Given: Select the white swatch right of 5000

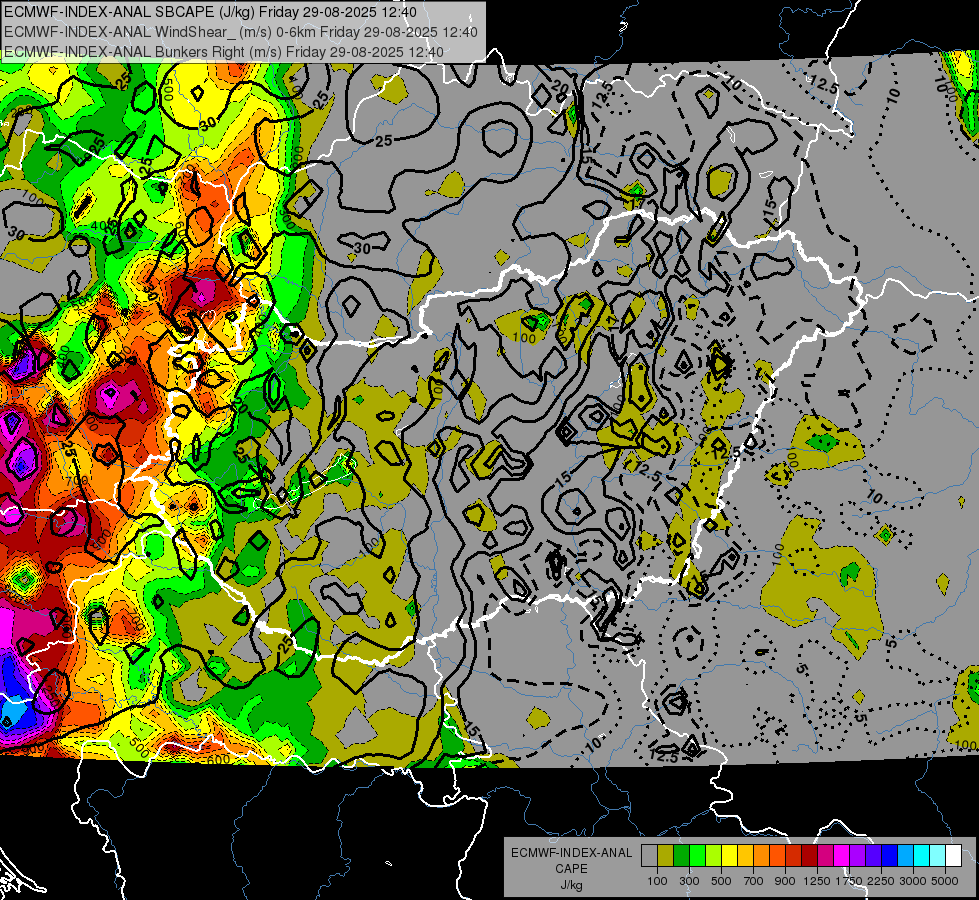Looking at the screenshot, I should tap(953, 856).
